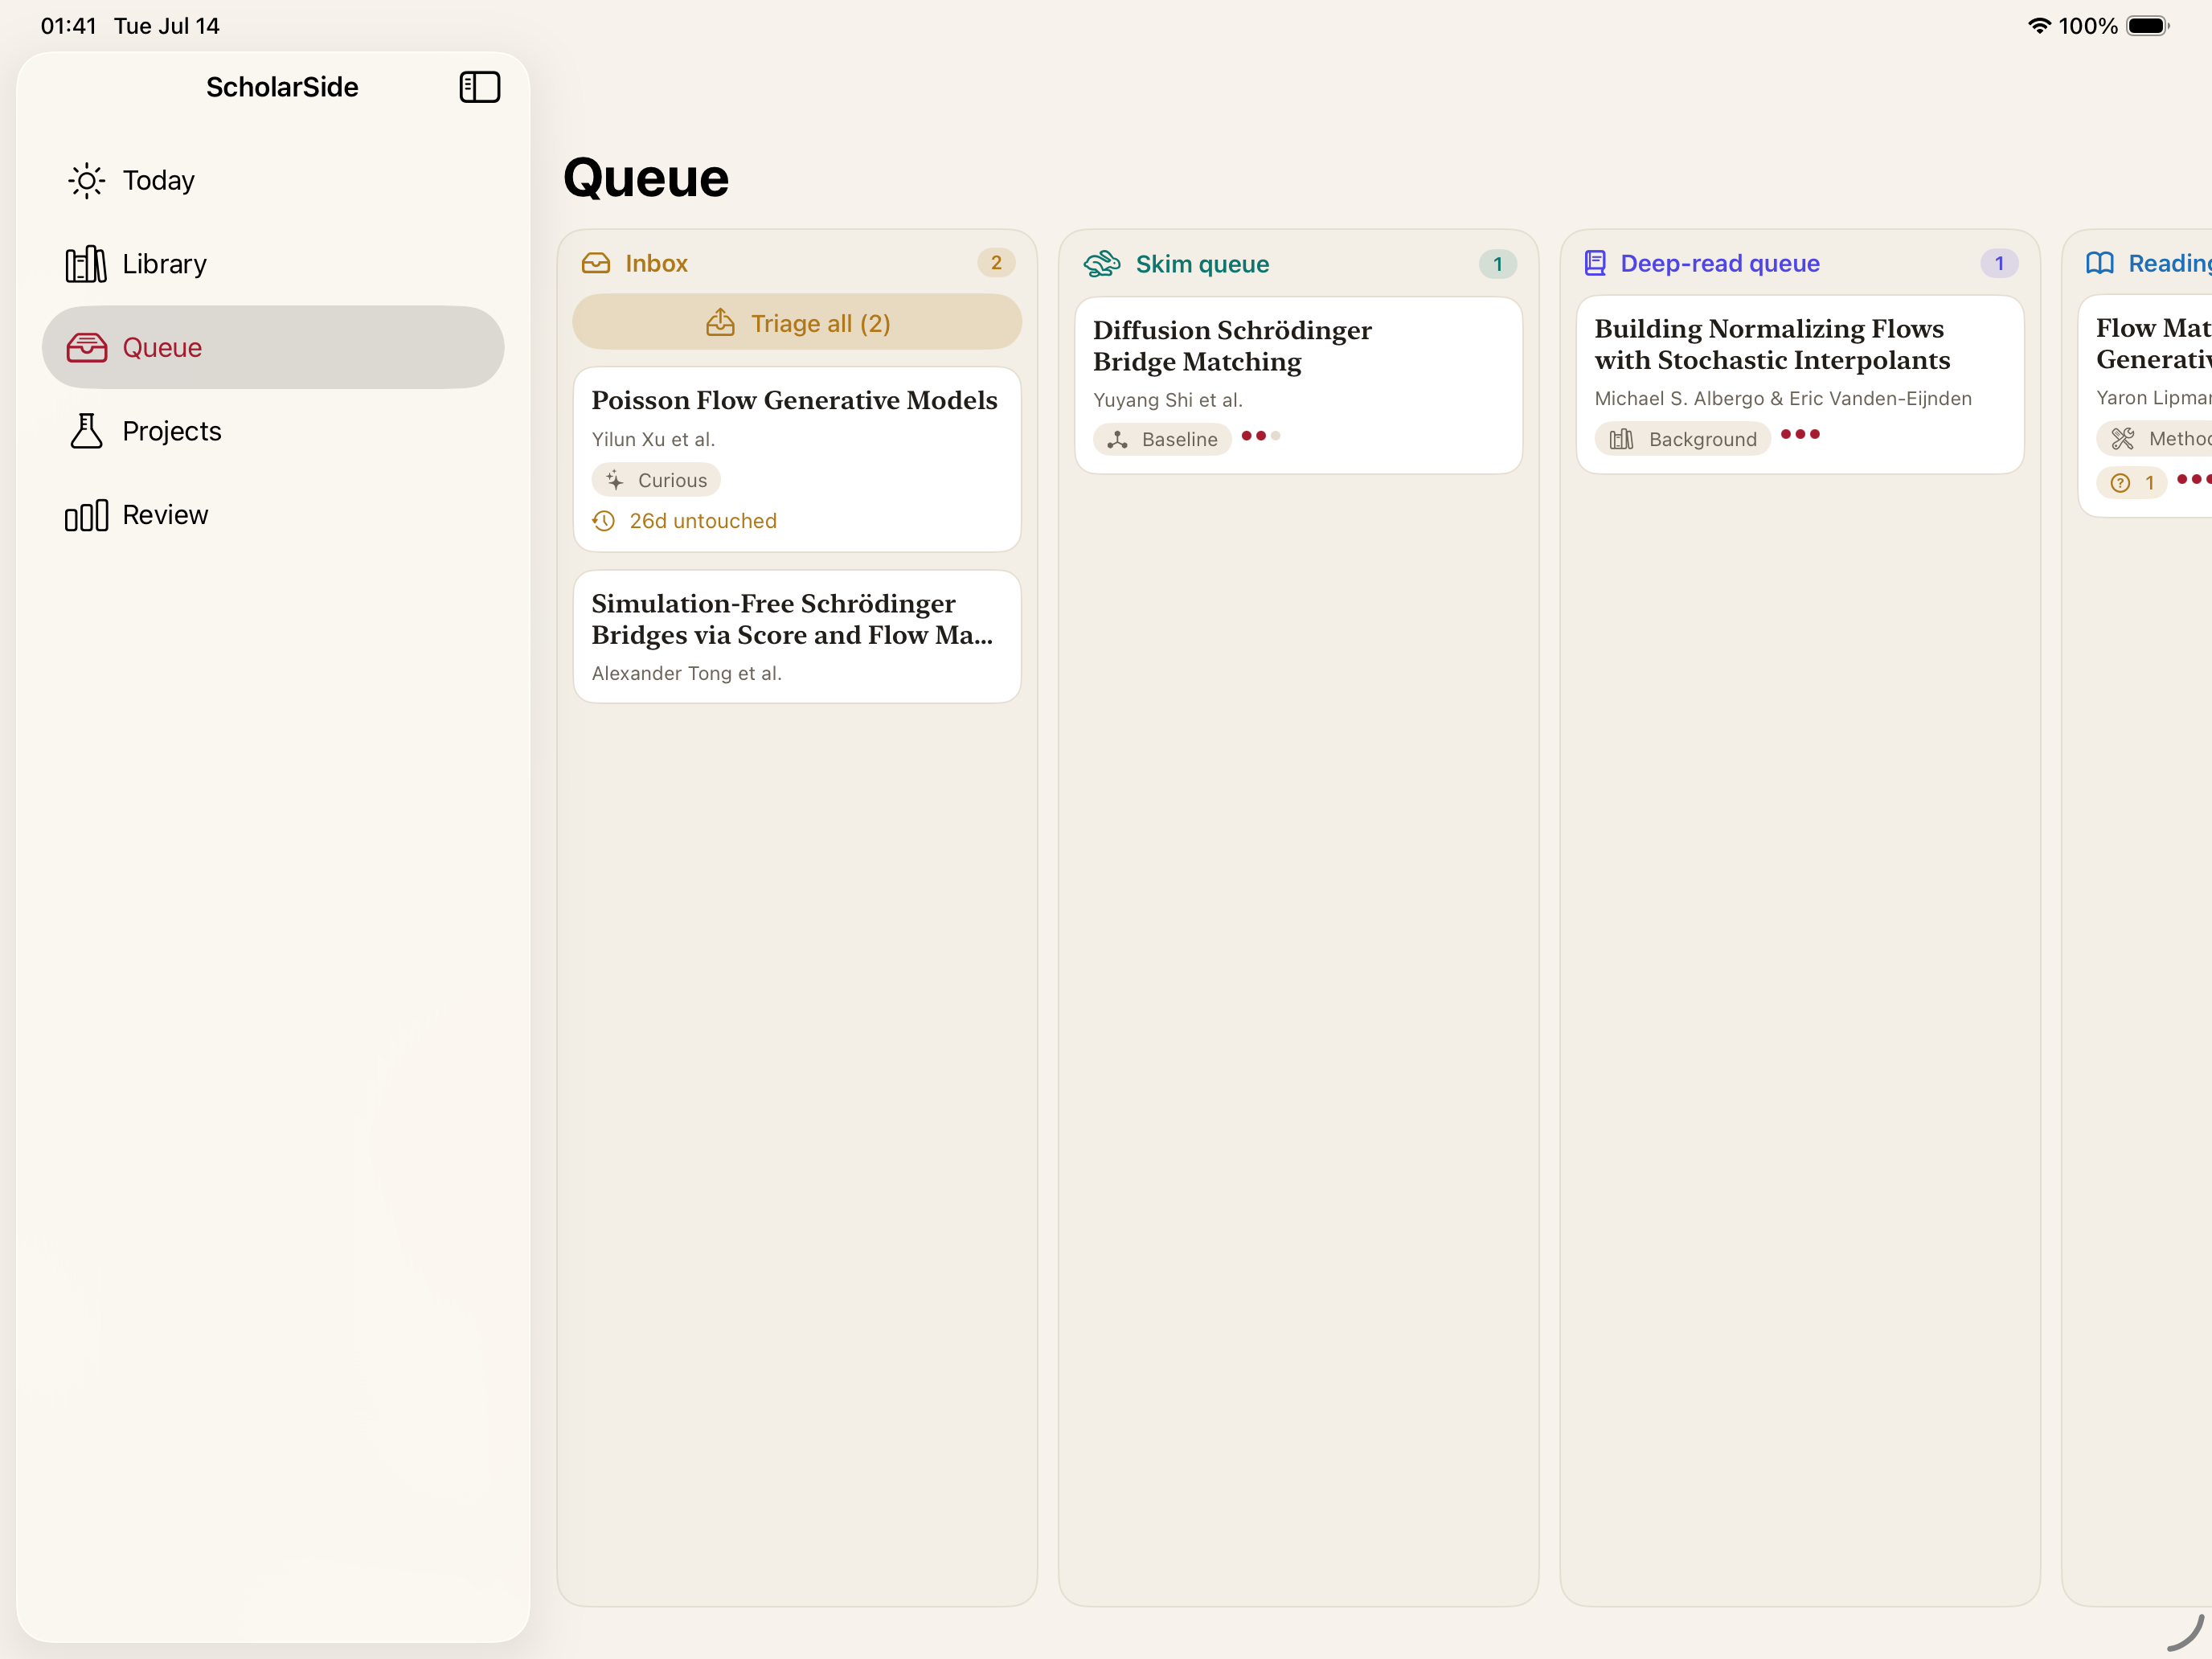
Task: Click the Background books icon
Action: tap(1622, 439)
